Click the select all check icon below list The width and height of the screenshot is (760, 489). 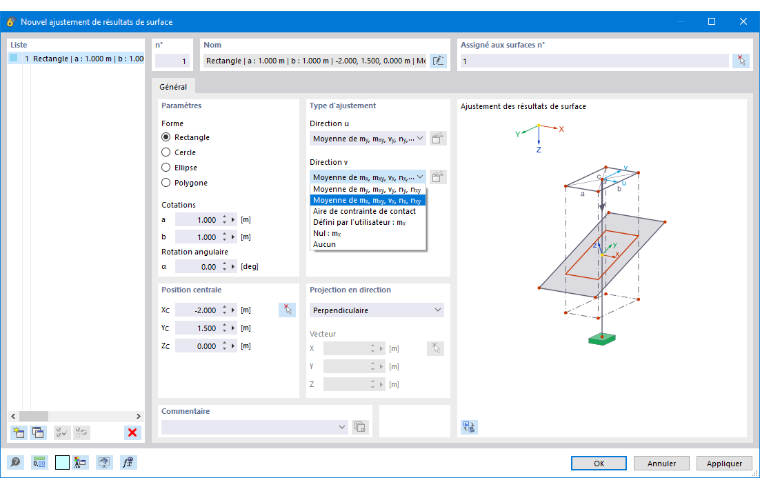click(x=62, y=432)
